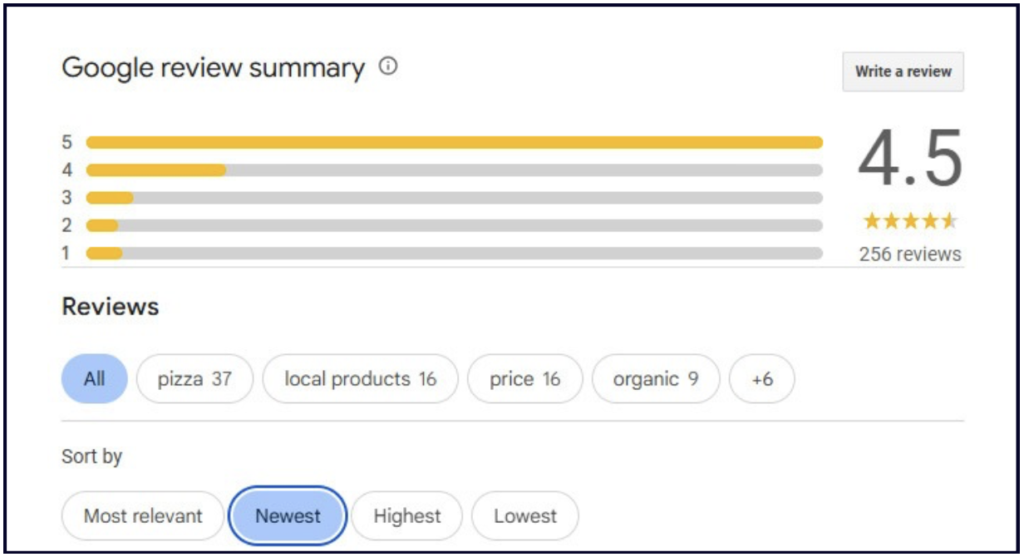Filter reviews by price topic
Viewport: 1024px width, 557px height.
(525, 379)
